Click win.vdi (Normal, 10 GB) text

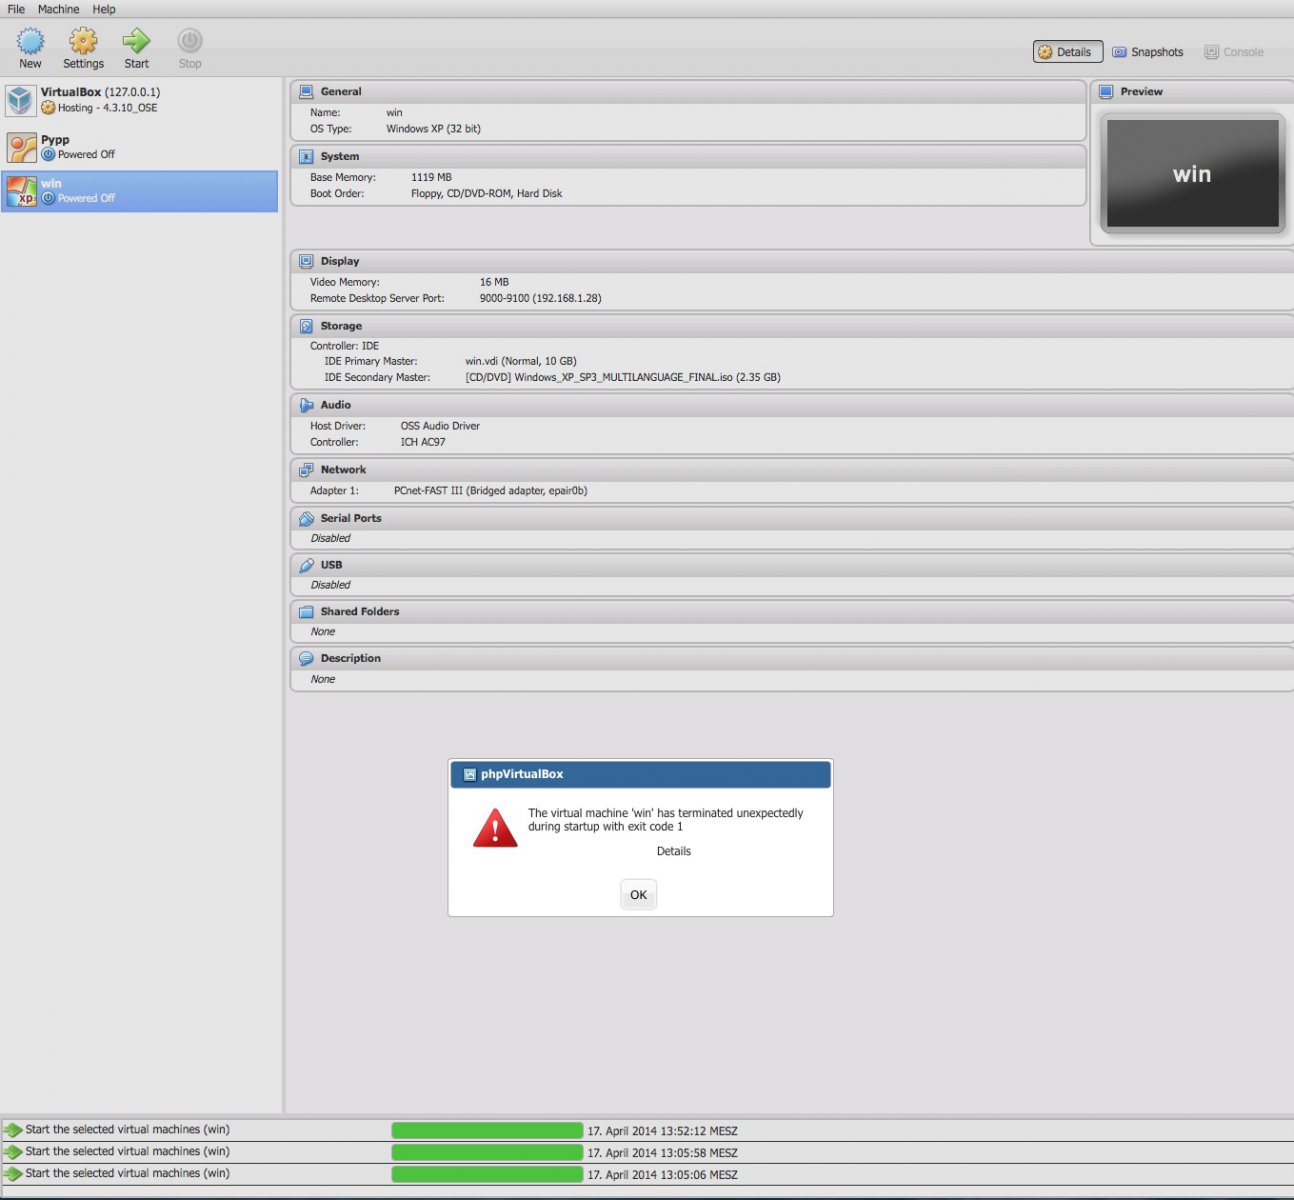point(521,362)
